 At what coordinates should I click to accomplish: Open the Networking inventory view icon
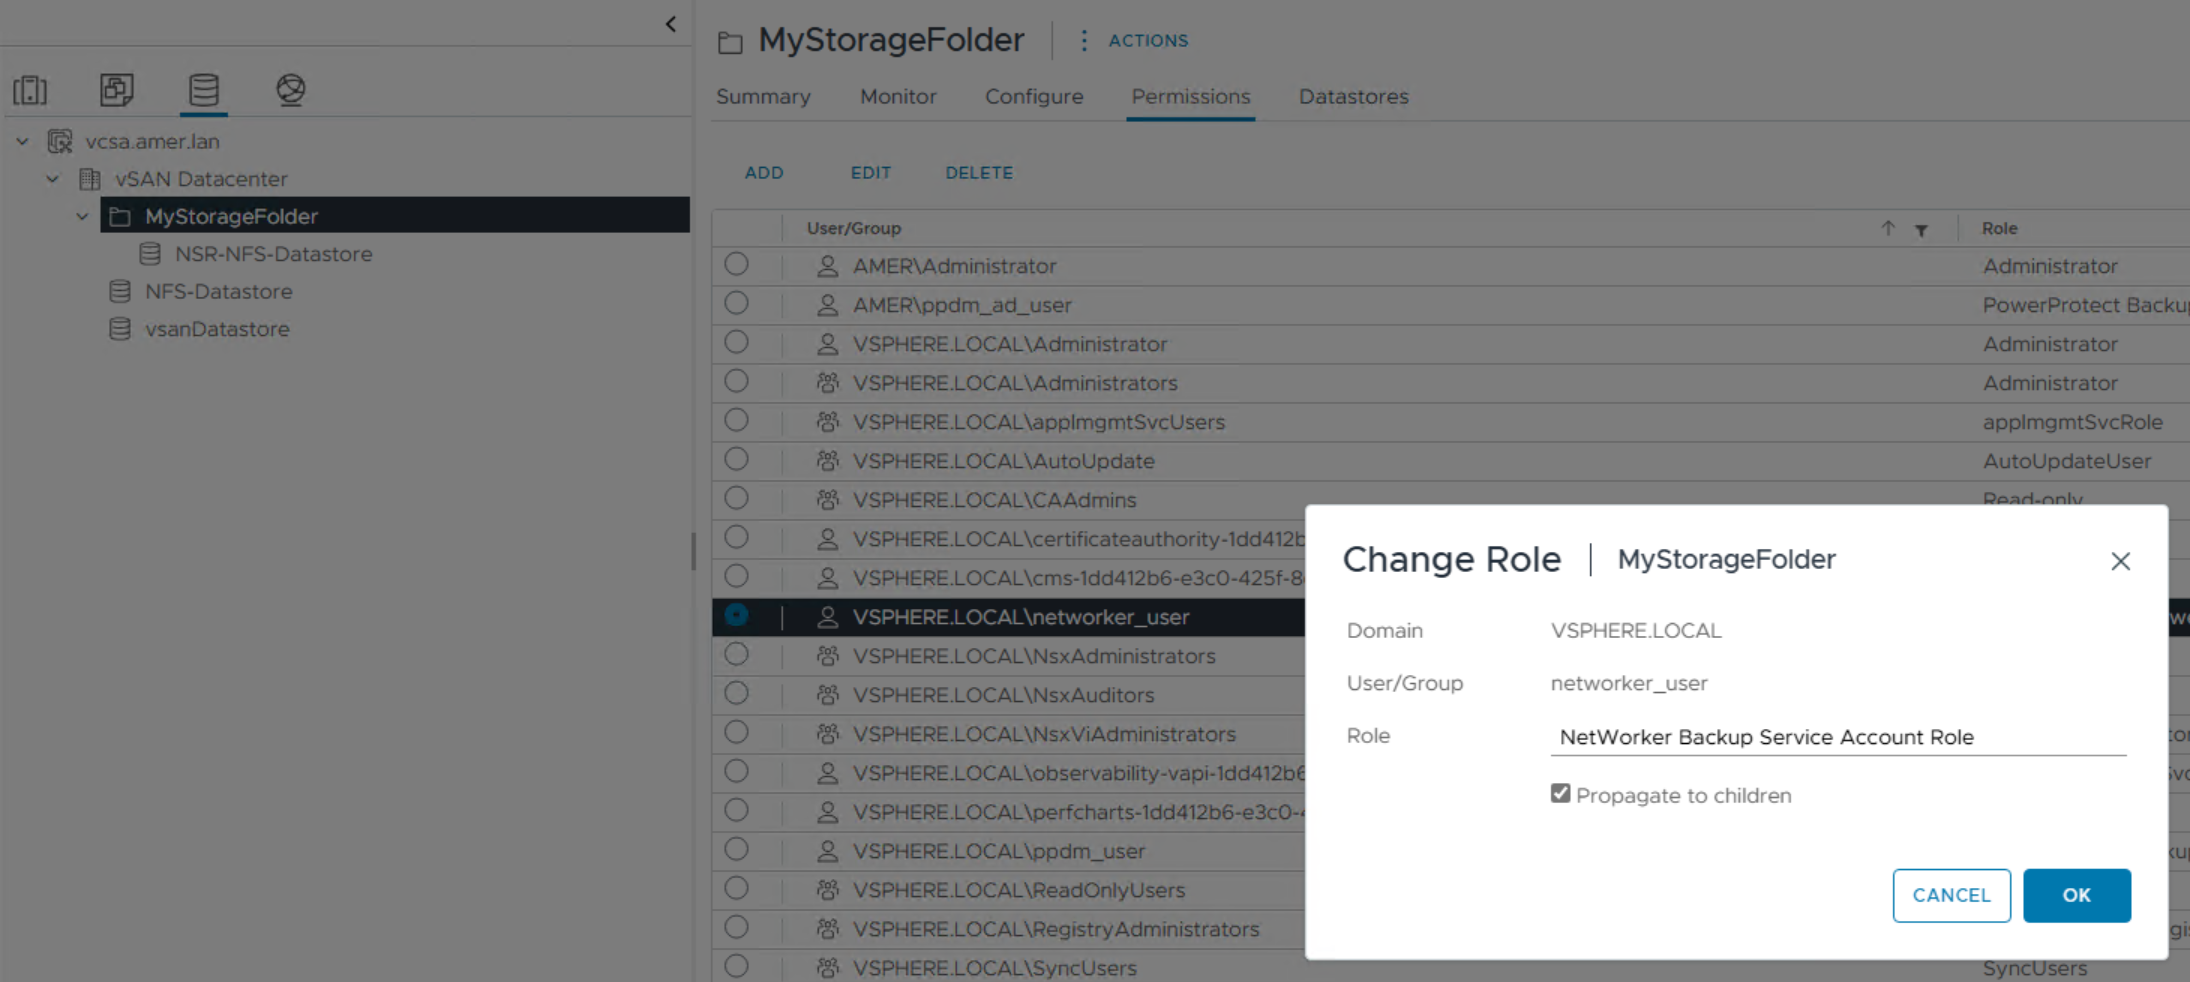pyautogui.click(x=290, y=90)
